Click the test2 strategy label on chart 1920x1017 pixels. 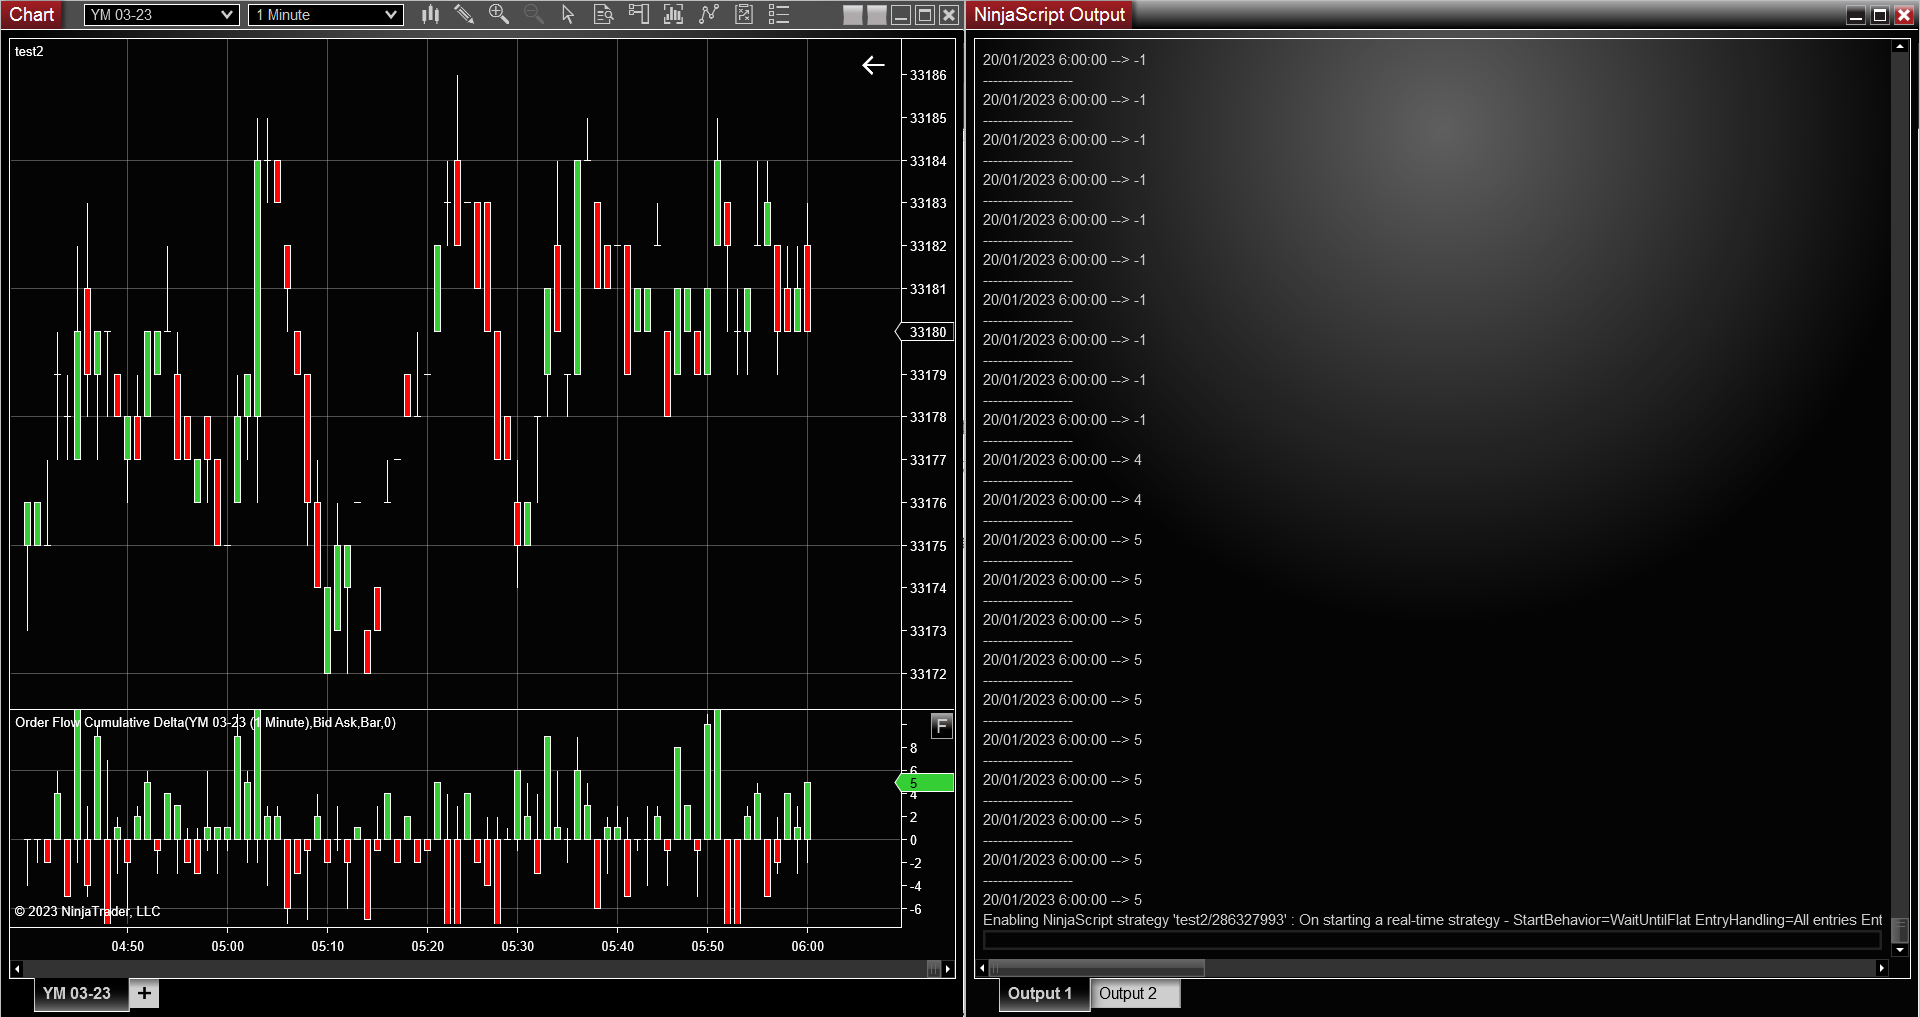[x=29, y=51]
